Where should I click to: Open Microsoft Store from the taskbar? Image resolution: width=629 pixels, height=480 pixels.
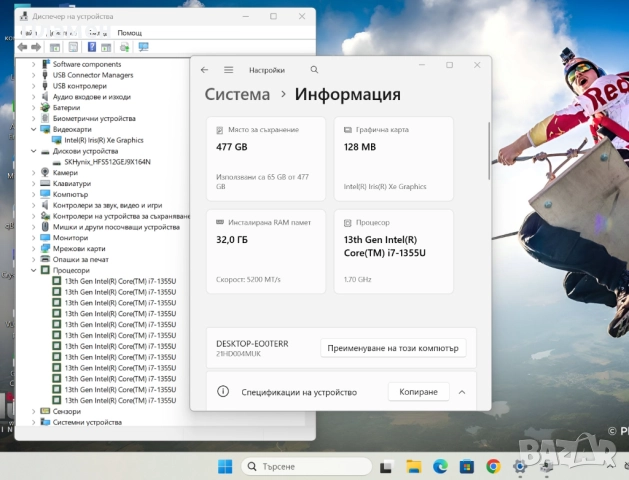click(467, 467)
